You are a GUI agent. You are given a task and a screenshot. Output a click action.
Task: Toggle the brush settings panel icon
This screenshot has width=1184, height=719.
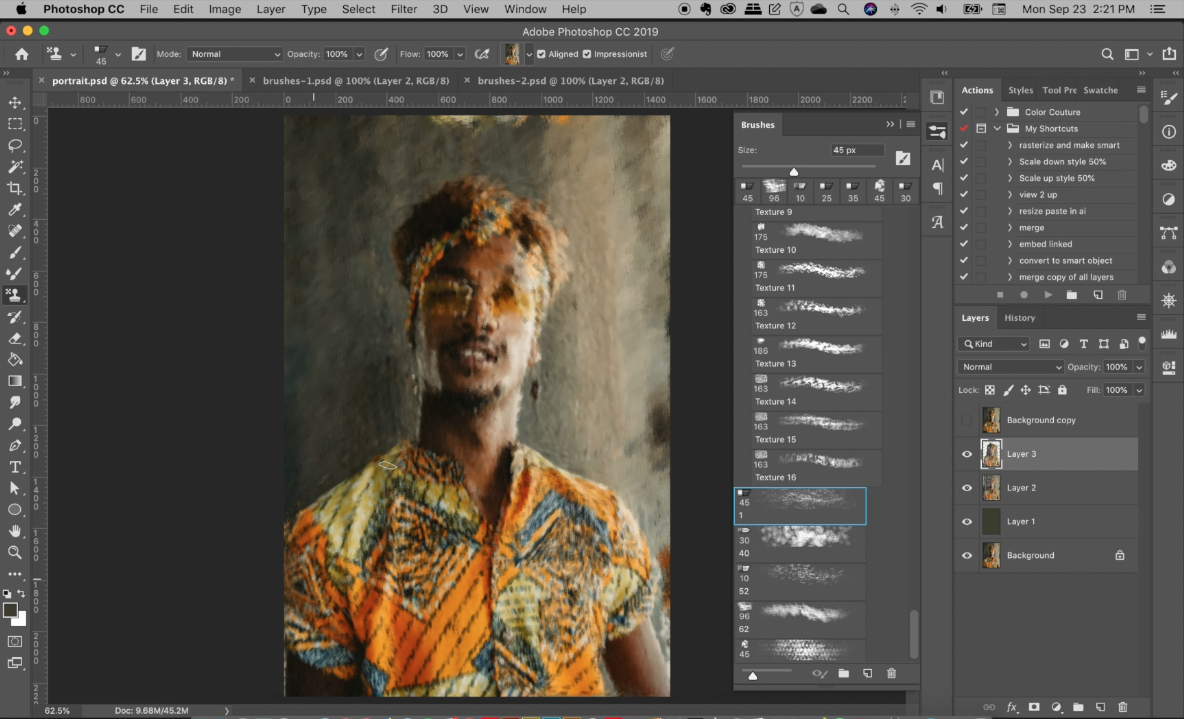click(139, 54)
